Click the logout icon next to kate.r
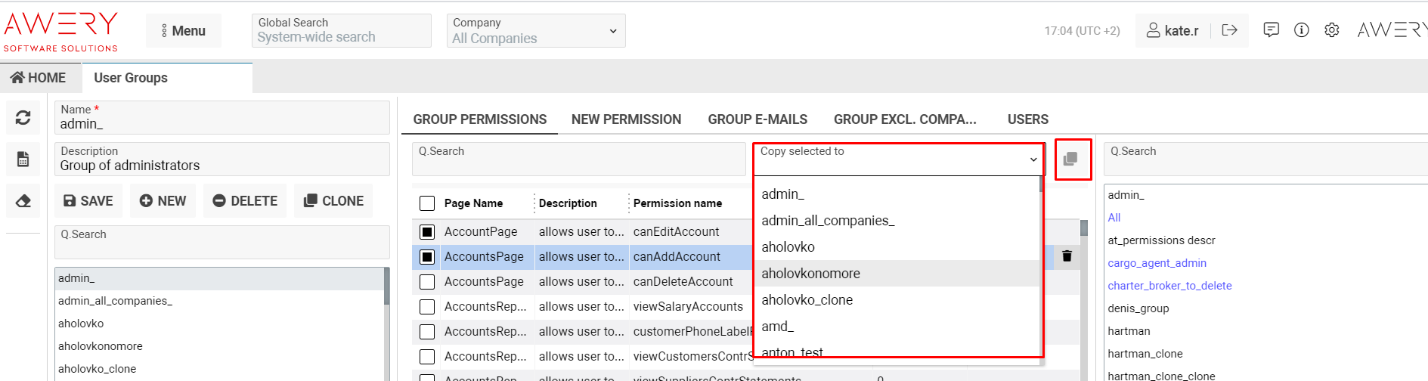This screenshot has width=1428, height=381. [x=1230, y=30]
